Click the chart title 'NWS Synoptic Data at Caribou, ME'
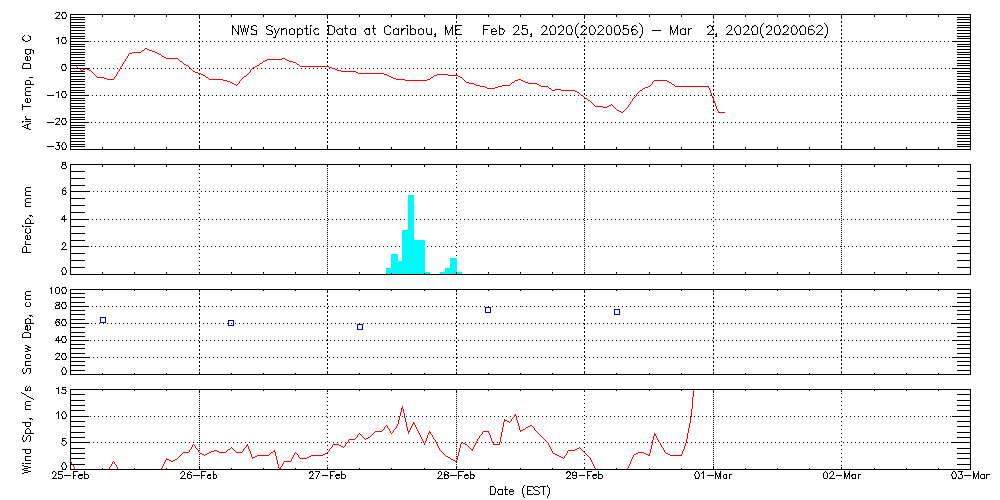Screen dimensions: 1000x500 tap(346, 31)
